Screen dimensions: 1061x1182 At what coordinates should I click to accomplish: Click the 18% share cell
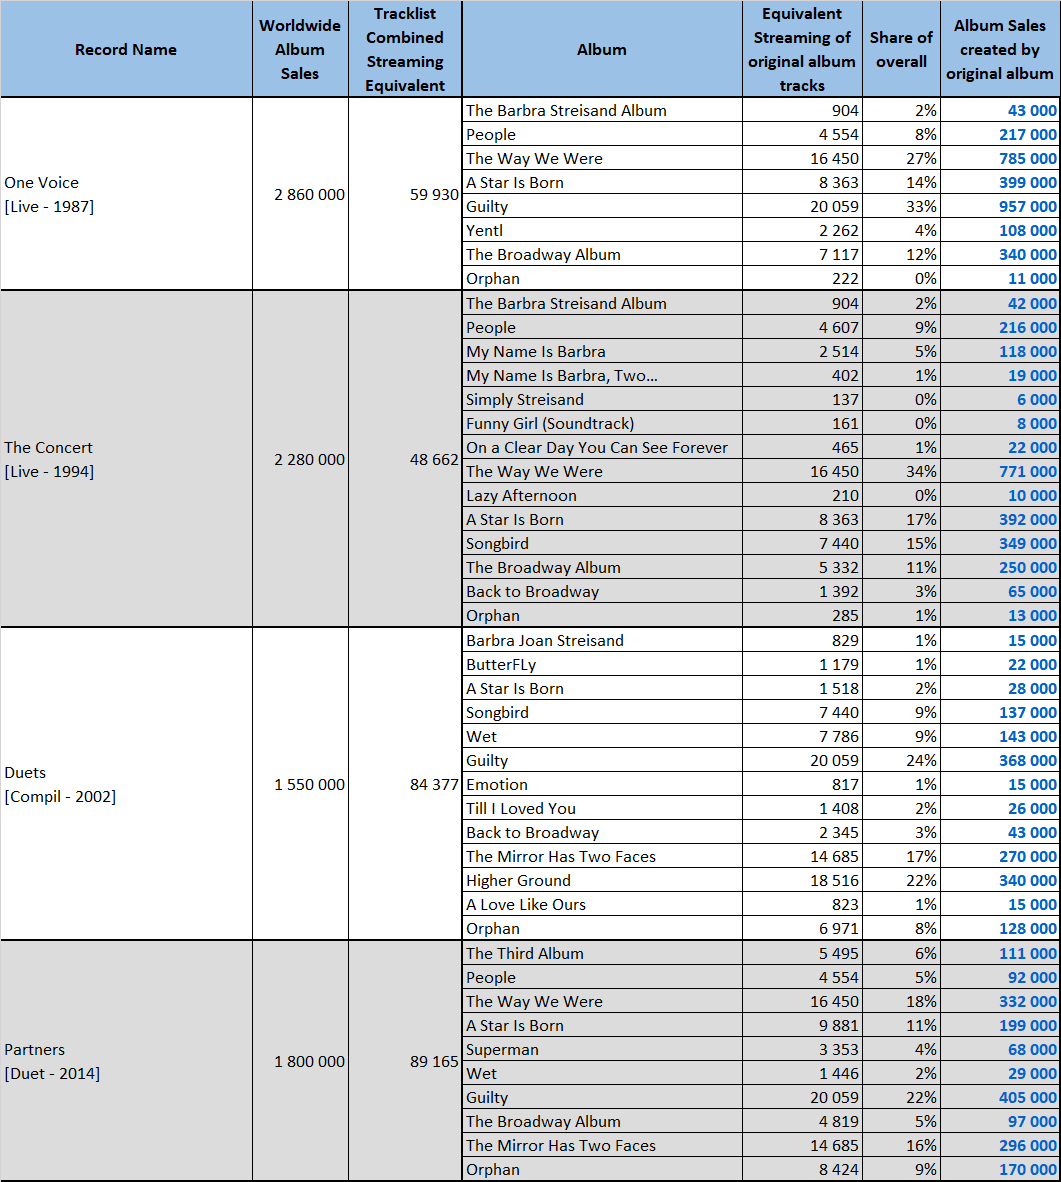(x=901, y=1001)
